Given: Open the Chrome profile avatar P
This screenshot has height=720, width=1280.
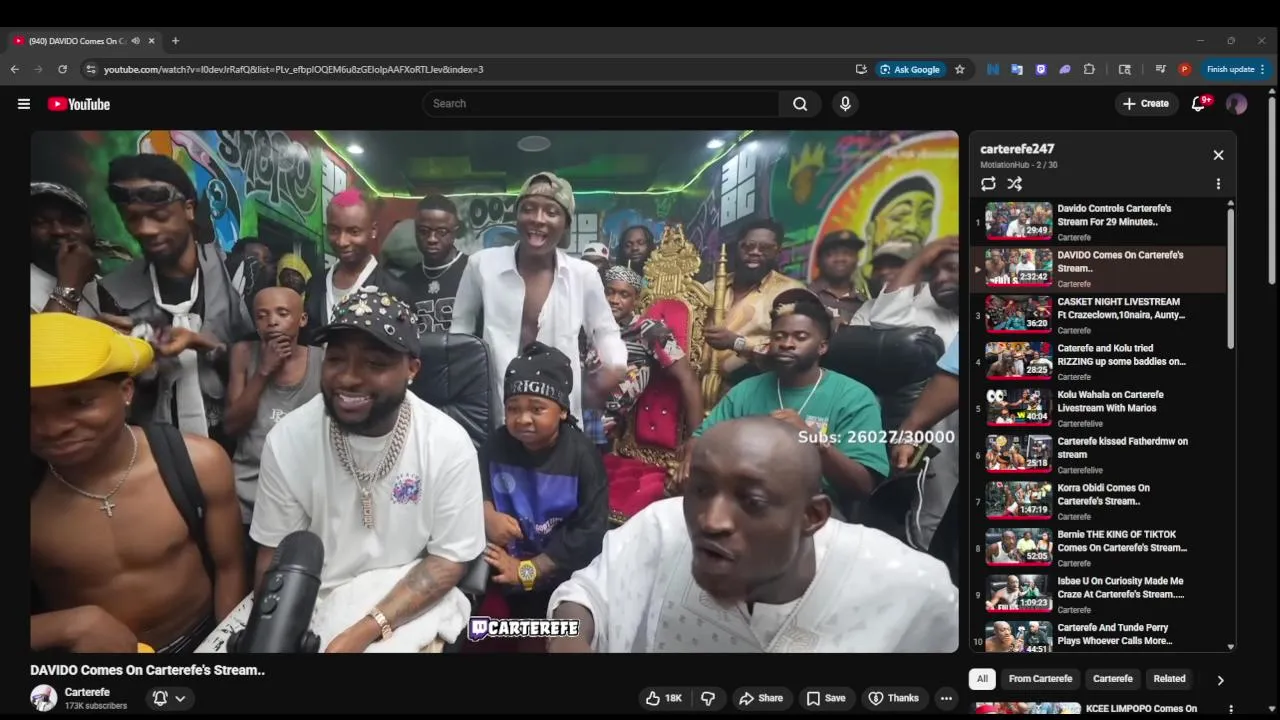Looking at the screenshot, I should pyautogui.click(x=1184, y=69).
